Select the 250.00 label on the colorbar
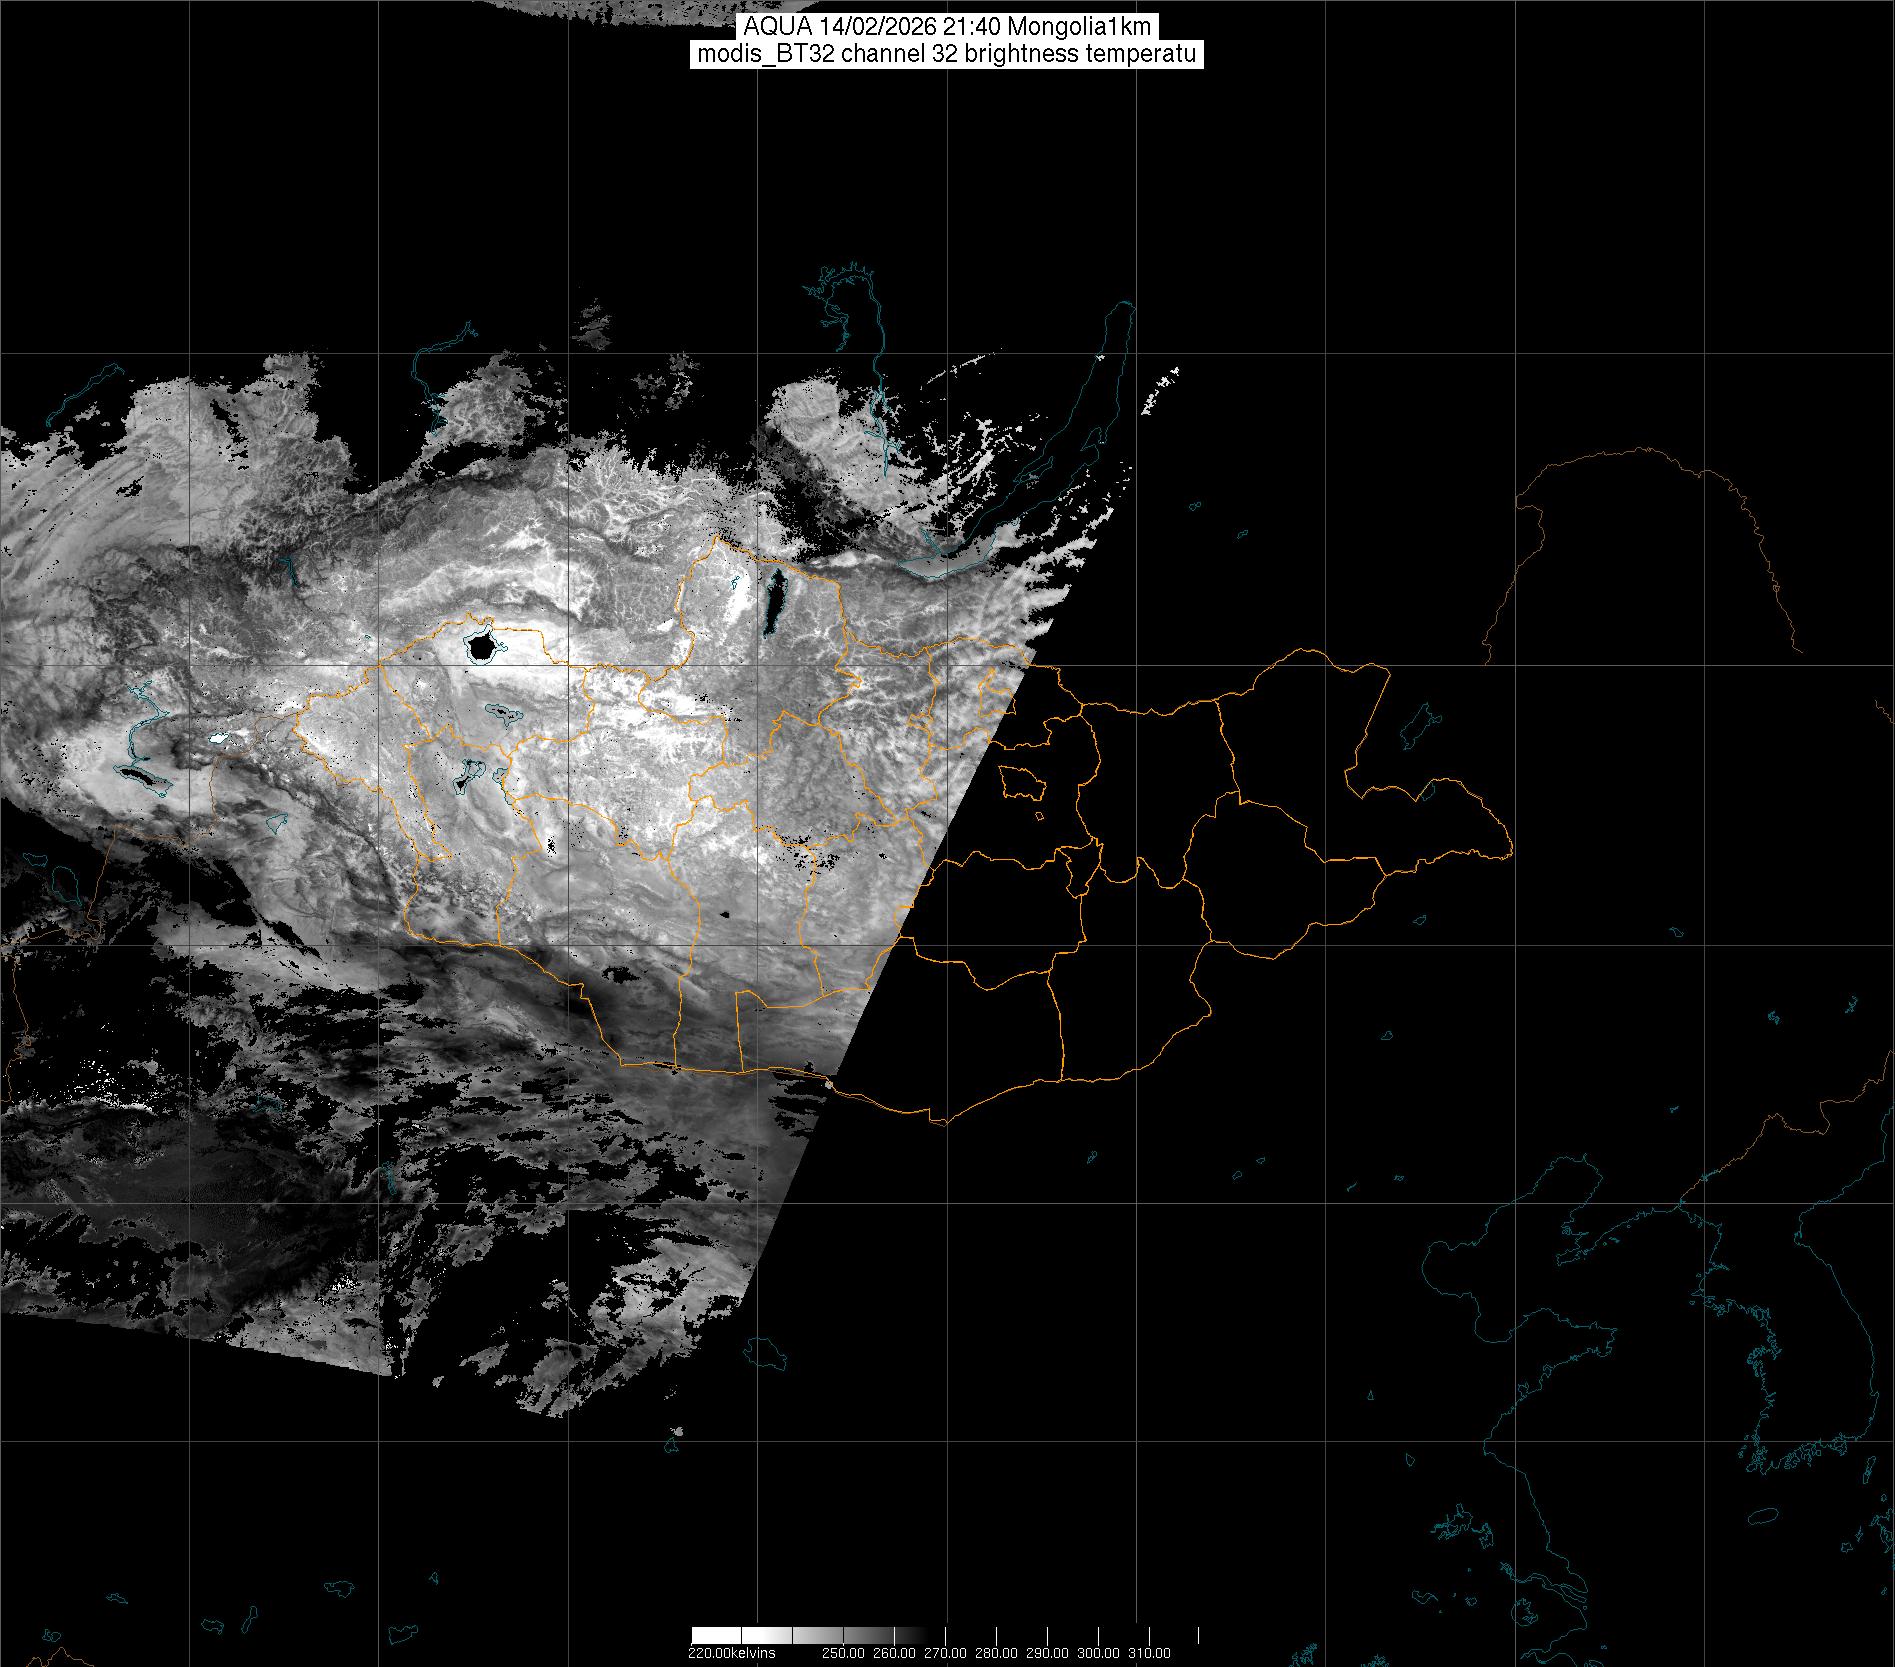The image size is (1895, 1667). 845,1653
